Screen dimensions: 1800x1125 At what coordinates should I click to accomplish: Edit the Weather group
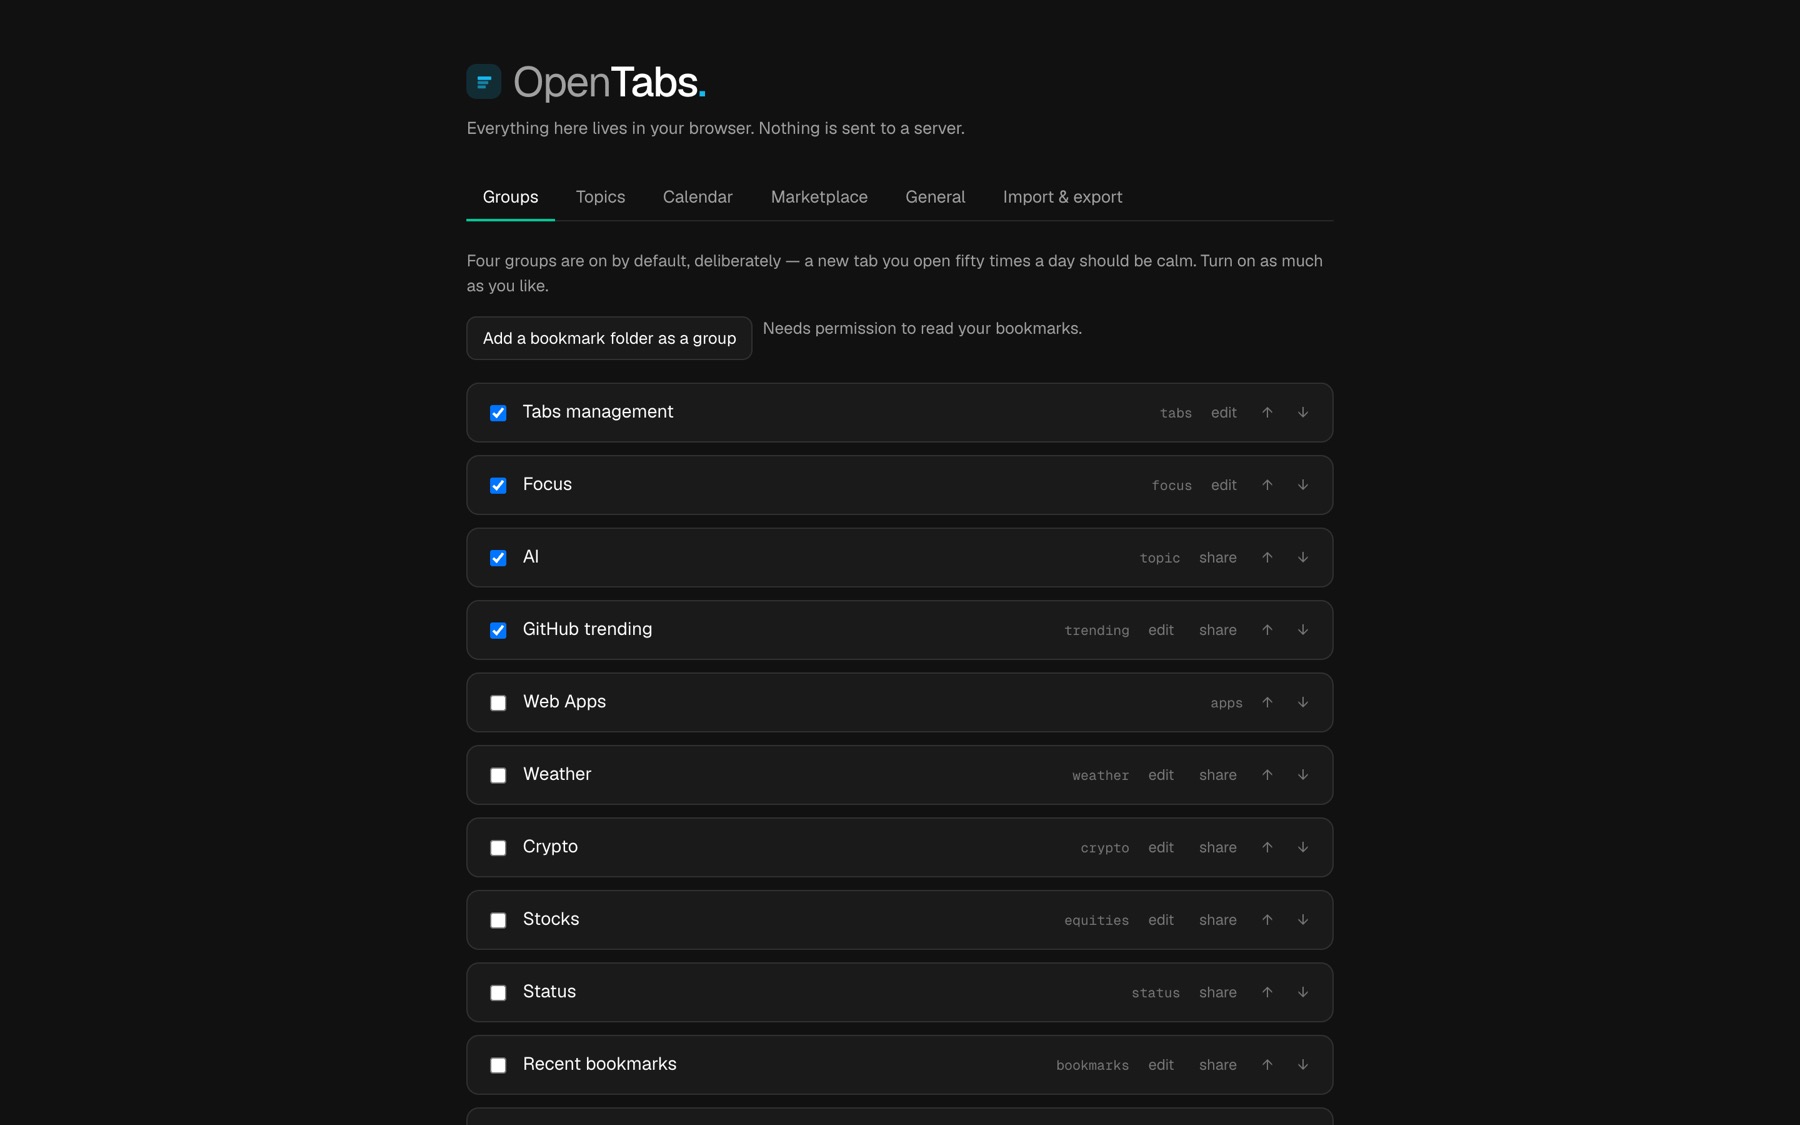coord(1161,775)
